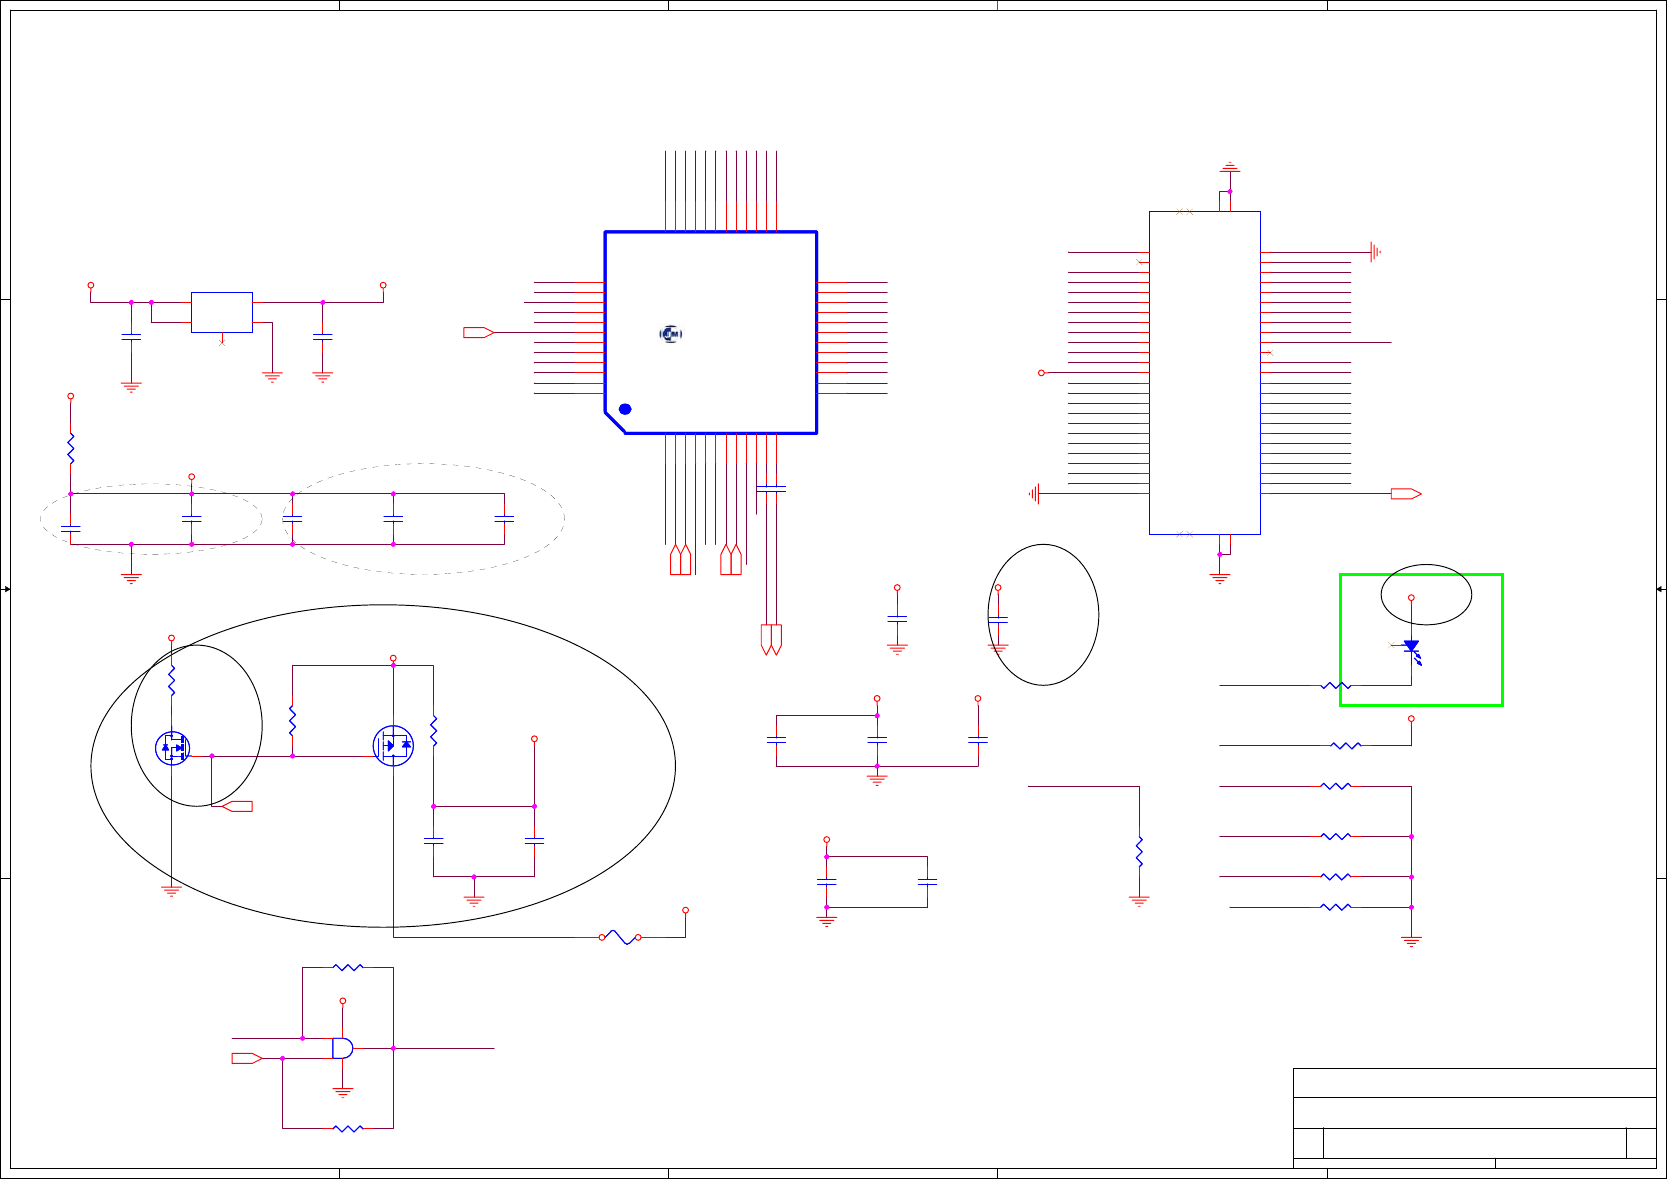The height and width of the screenshot is (1179, 1667).
Task: Select the ground symbol left of the connector
Action: coord(1035,493)
